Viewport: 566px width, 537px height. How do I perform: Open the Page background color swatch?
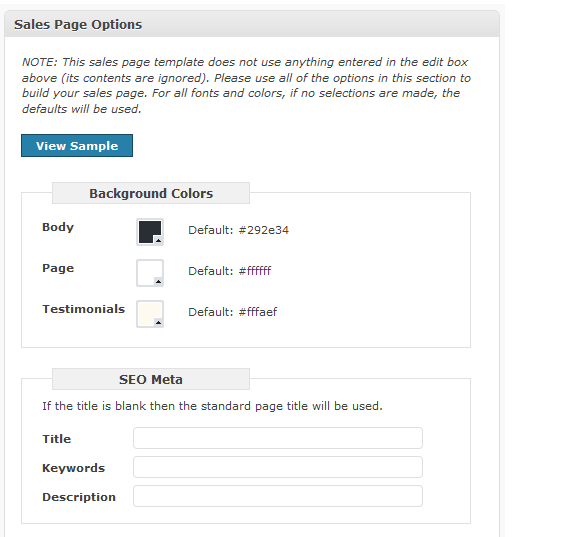click(x=150, y=273)
